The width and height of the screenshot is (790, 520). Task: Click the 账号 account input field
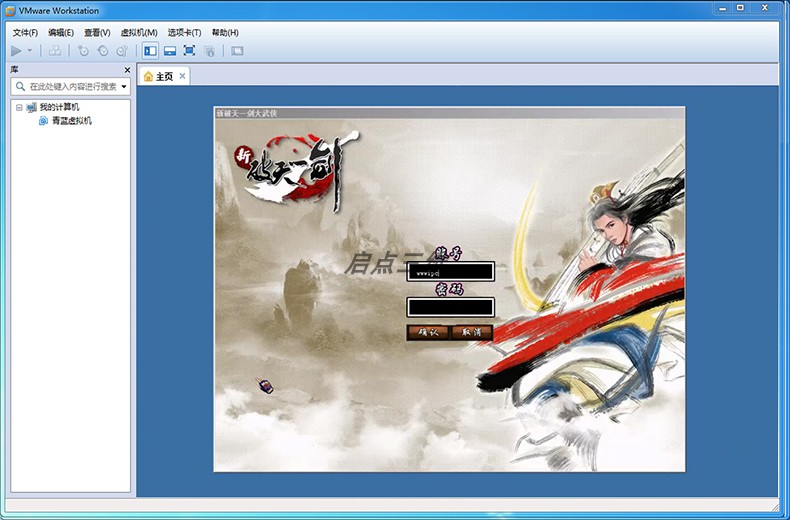(x=450, y=272)
